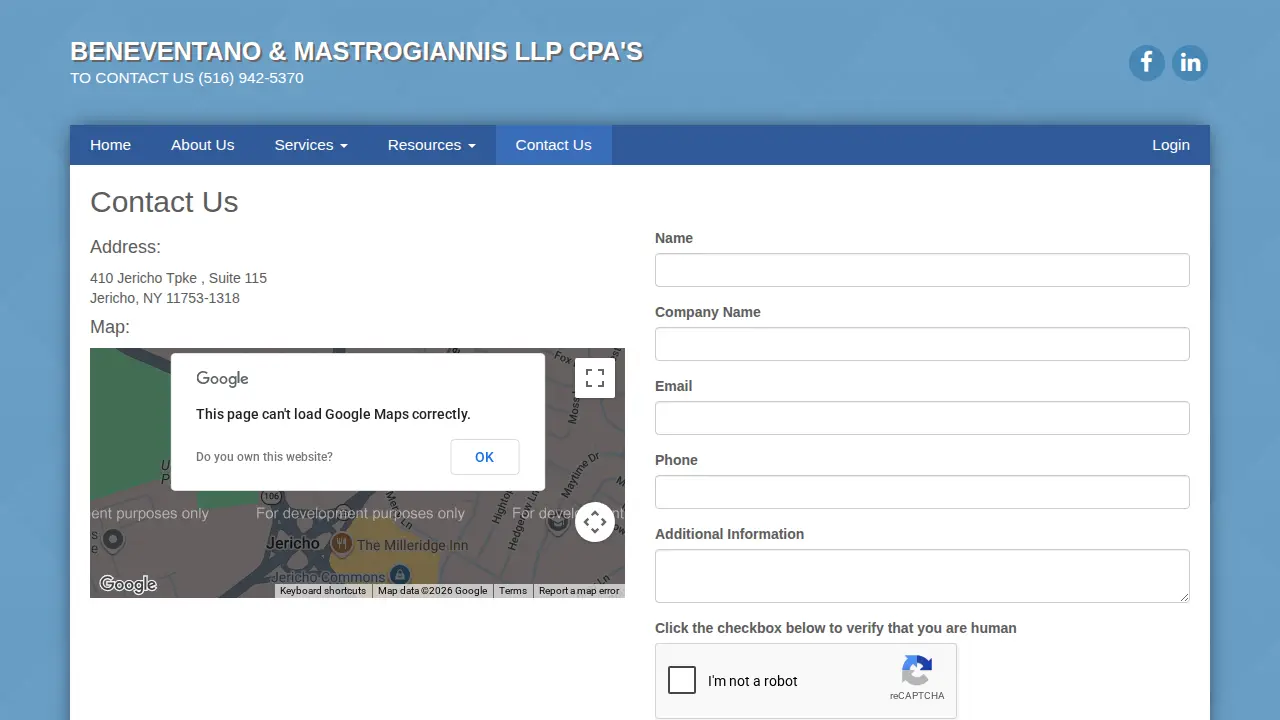Toggle fullscreen view on the map
1280x720 pixels.
coord(595,378)
